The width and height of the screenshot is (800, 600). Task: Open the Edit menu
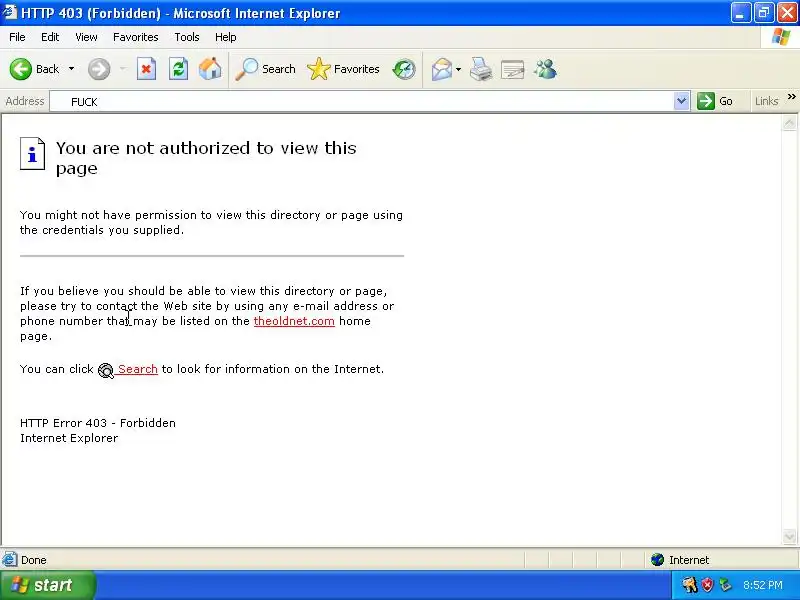click(x=50, y=37)
